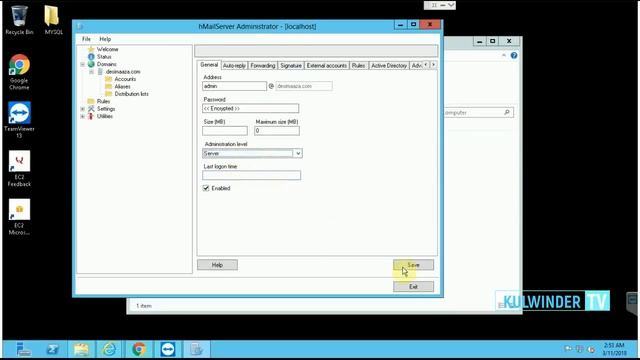The image size is (640, 360).
Task: Switch to the Rules tab
Action: click(358, 65)
